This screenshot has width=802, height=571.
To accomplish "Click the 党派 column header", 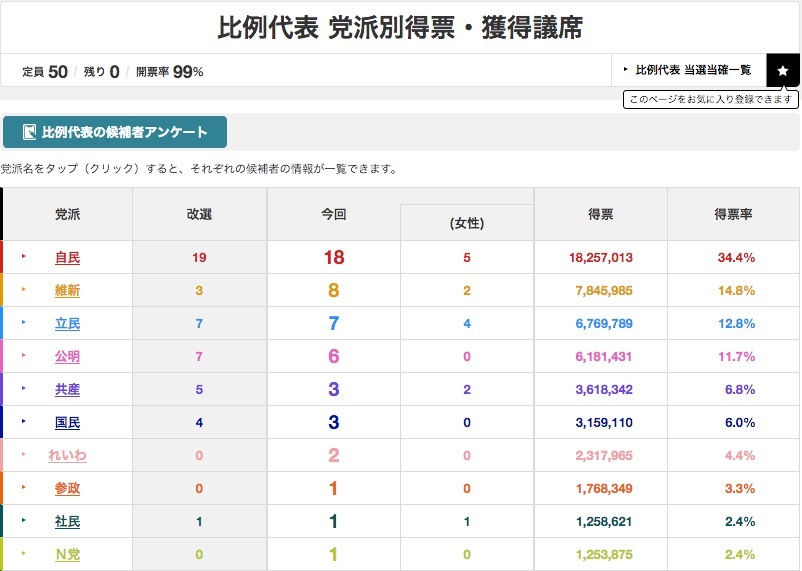I will point(68,214).
